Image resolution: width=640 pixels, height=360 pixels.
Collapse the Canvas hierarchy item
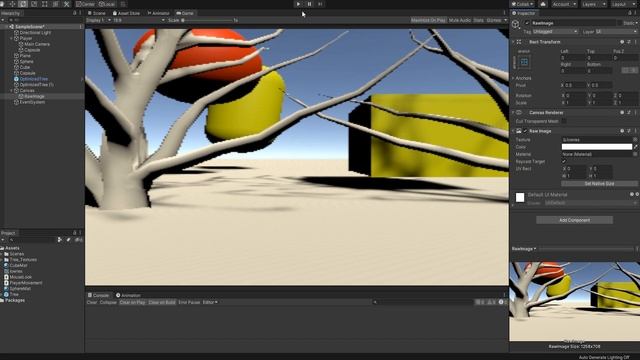click(x=11, y=91)
